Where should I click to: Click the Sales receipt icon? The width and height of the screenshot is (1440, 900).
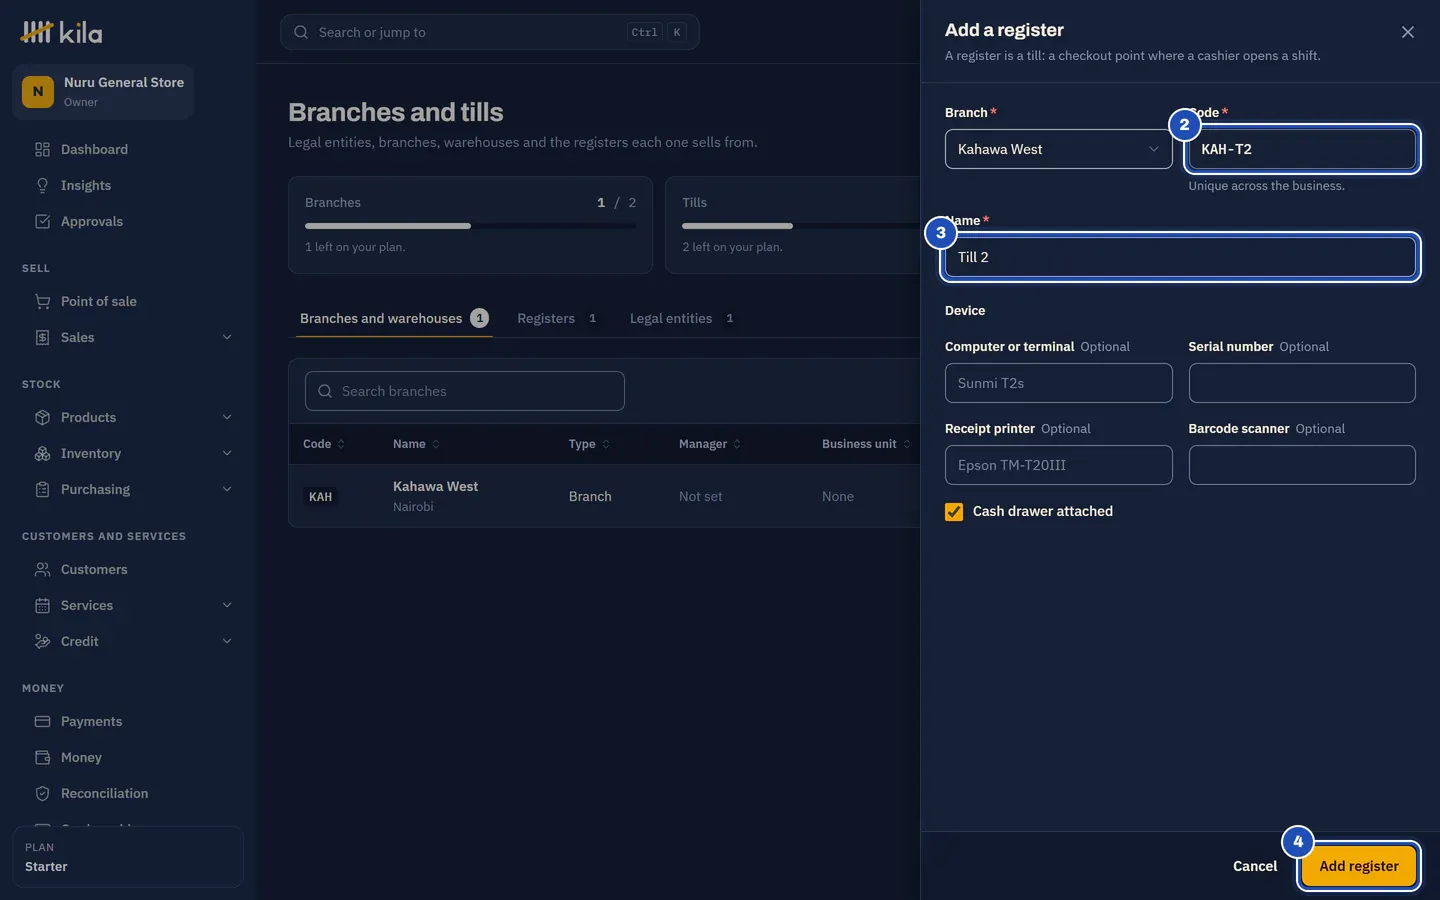coord(42,338)
